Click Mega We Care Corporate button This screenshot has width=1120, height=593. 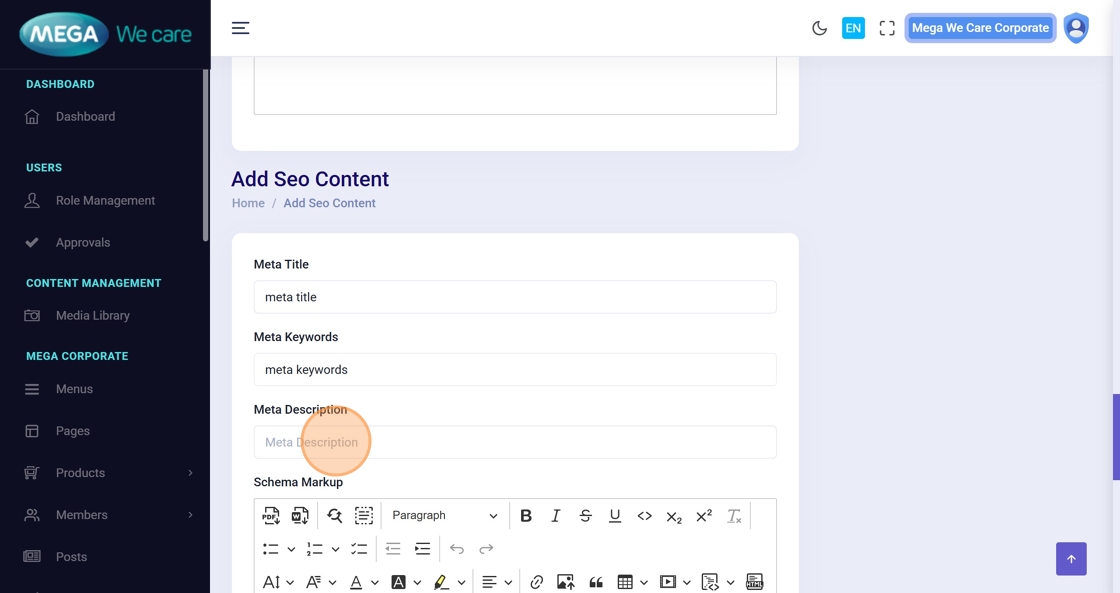980,28
